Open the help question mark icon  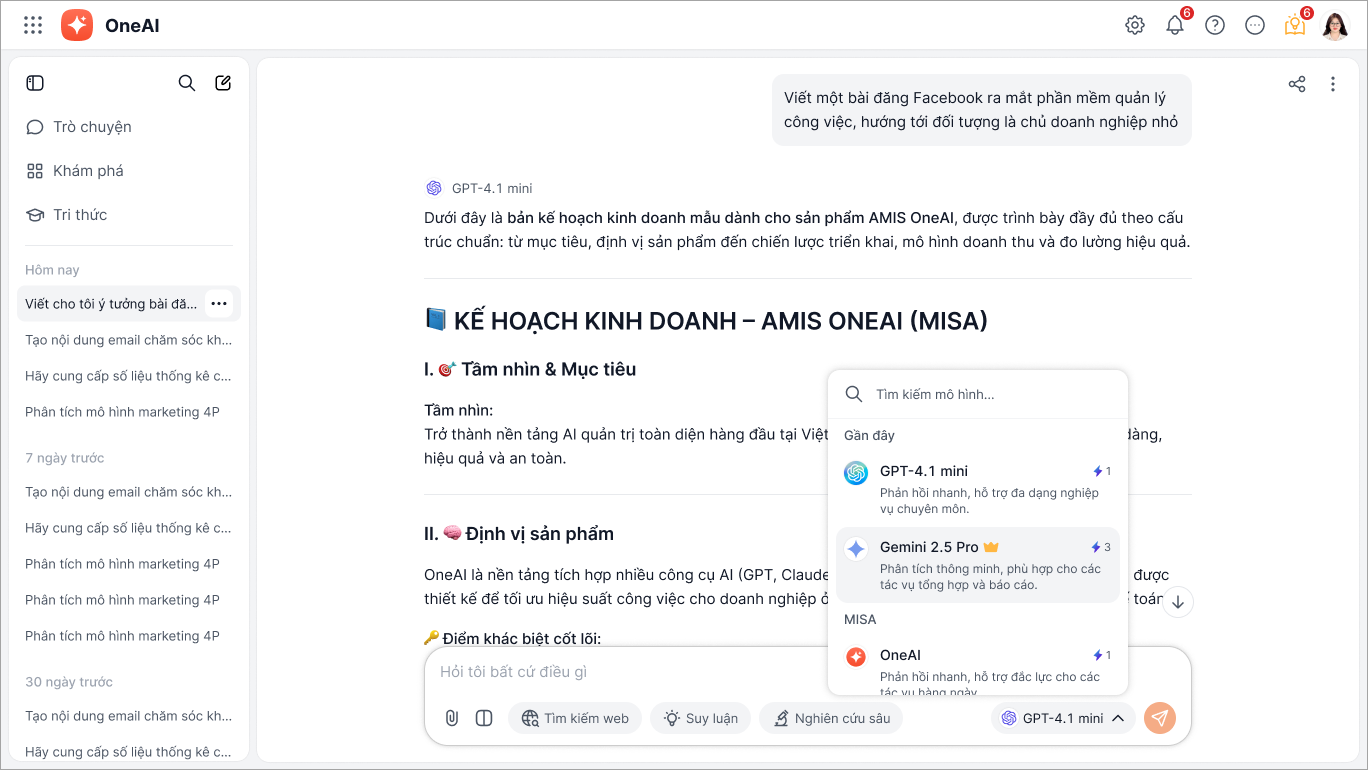coord(1215,26)
